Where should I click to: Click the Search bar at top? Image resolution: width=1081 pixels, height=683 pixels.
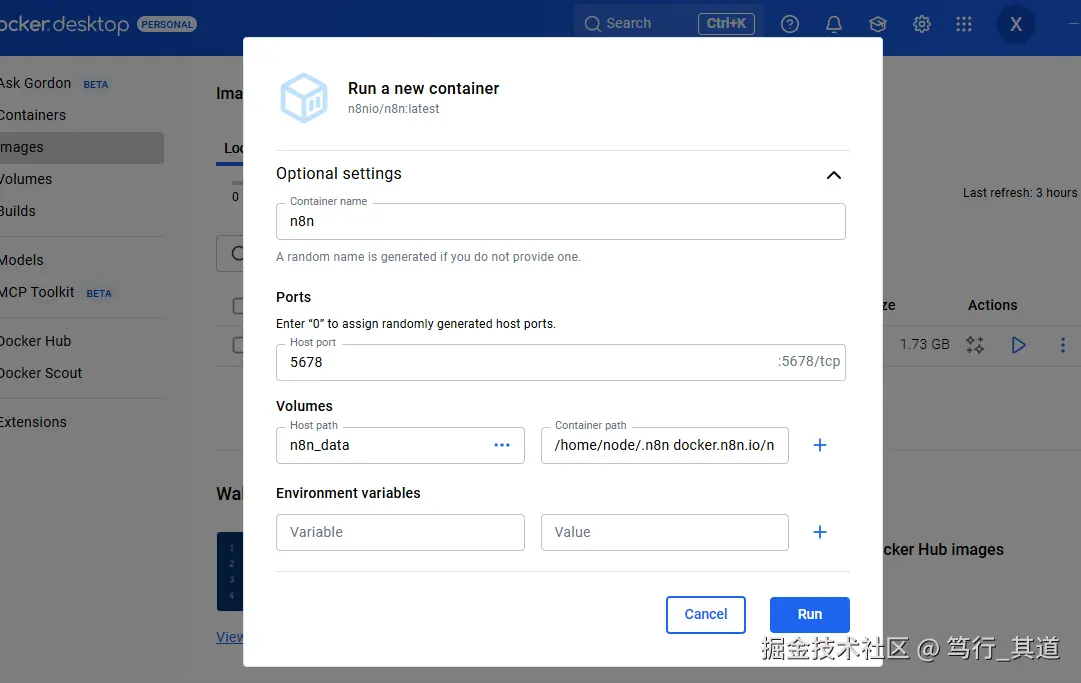coord(640,23)
